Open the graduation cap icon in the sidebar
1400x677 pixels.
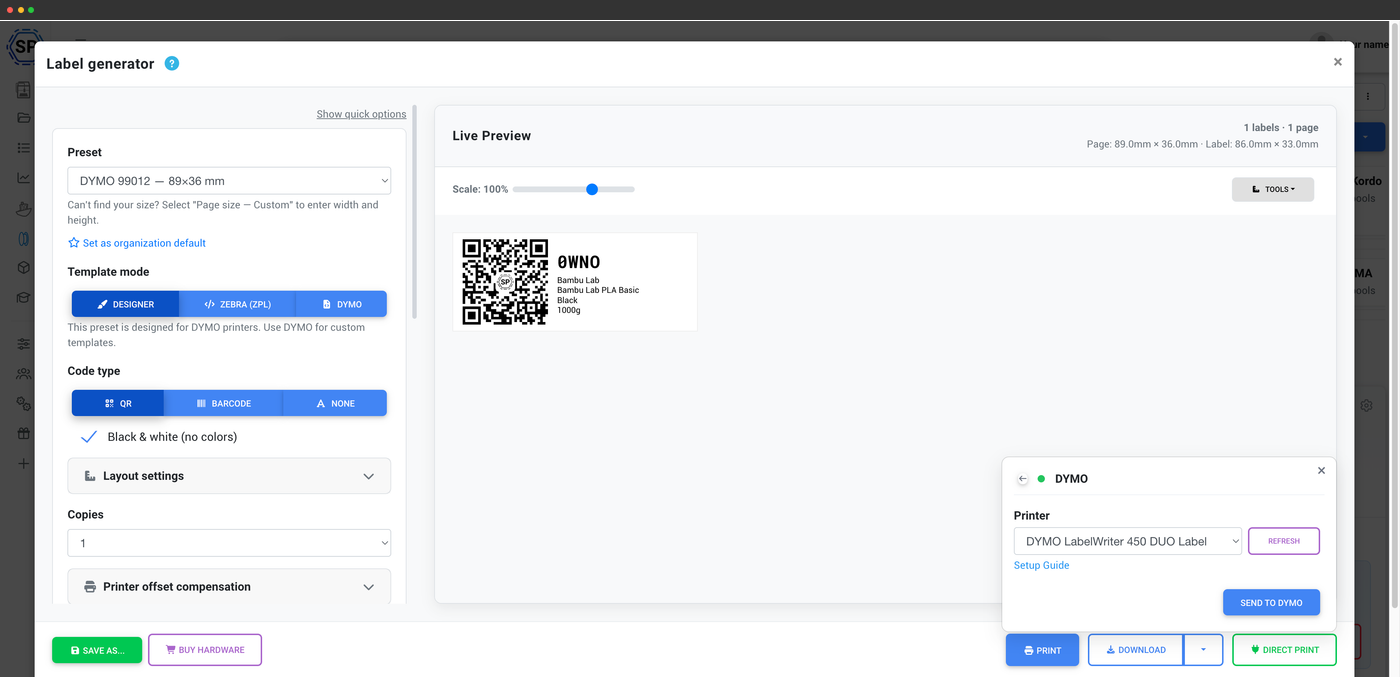(x=24, y=298)
